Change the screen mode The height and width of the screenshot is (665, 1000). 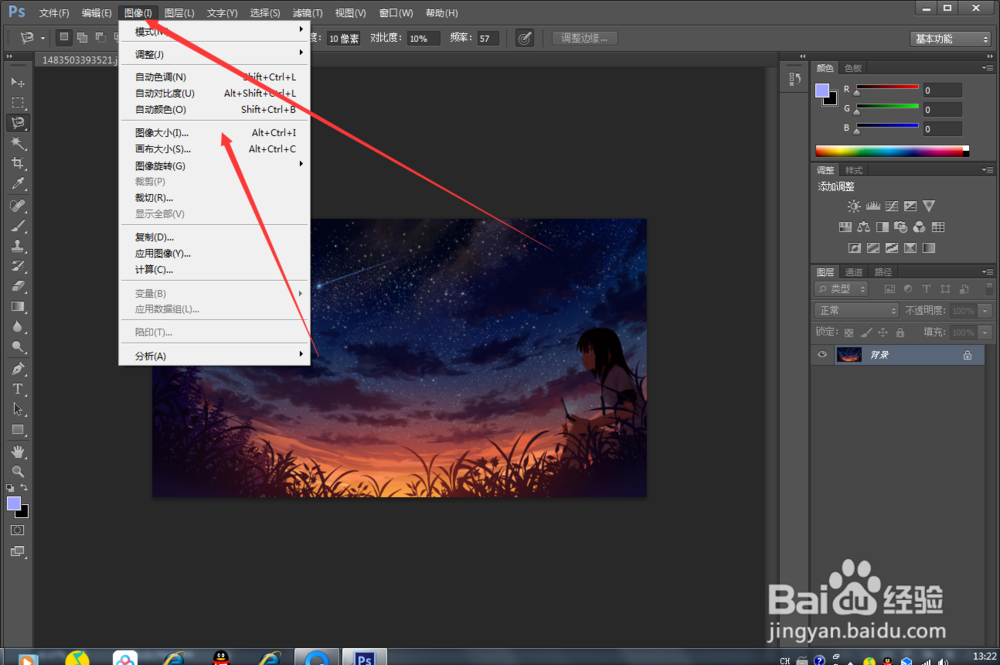17,552
